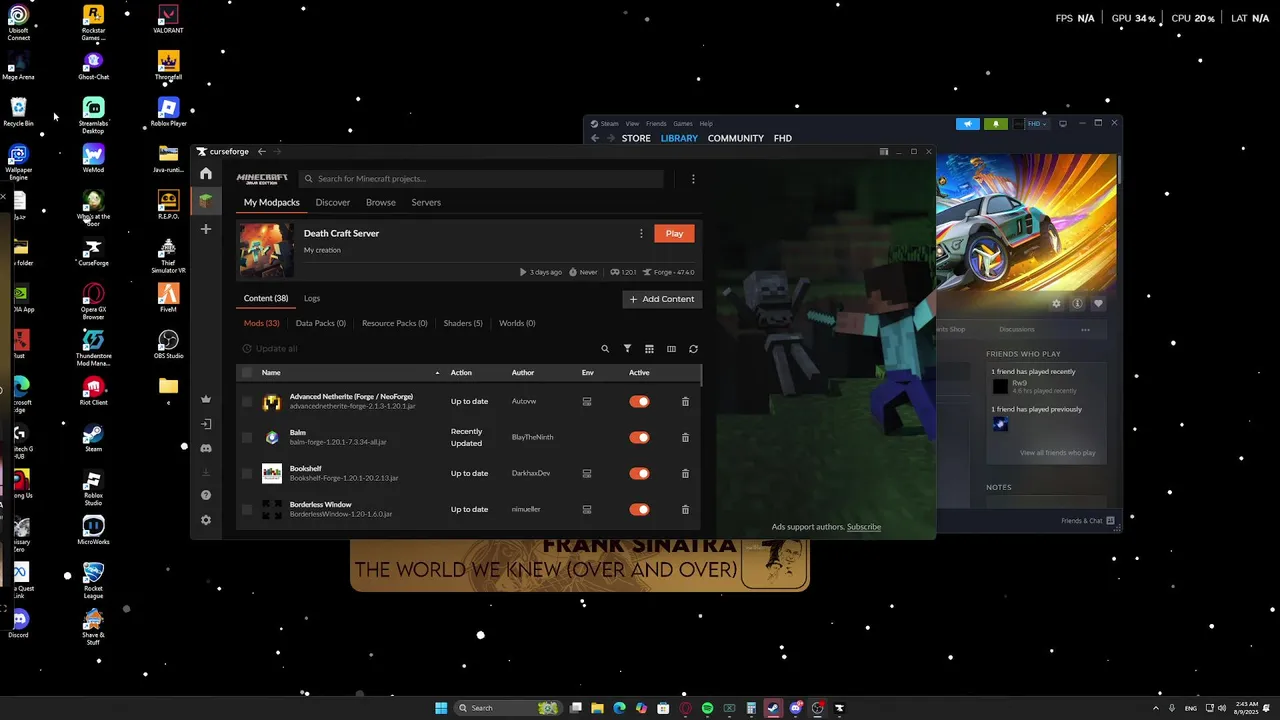Open the filter funnel icon above mods table
The image size is (1280, 720).
coord(627,349)
